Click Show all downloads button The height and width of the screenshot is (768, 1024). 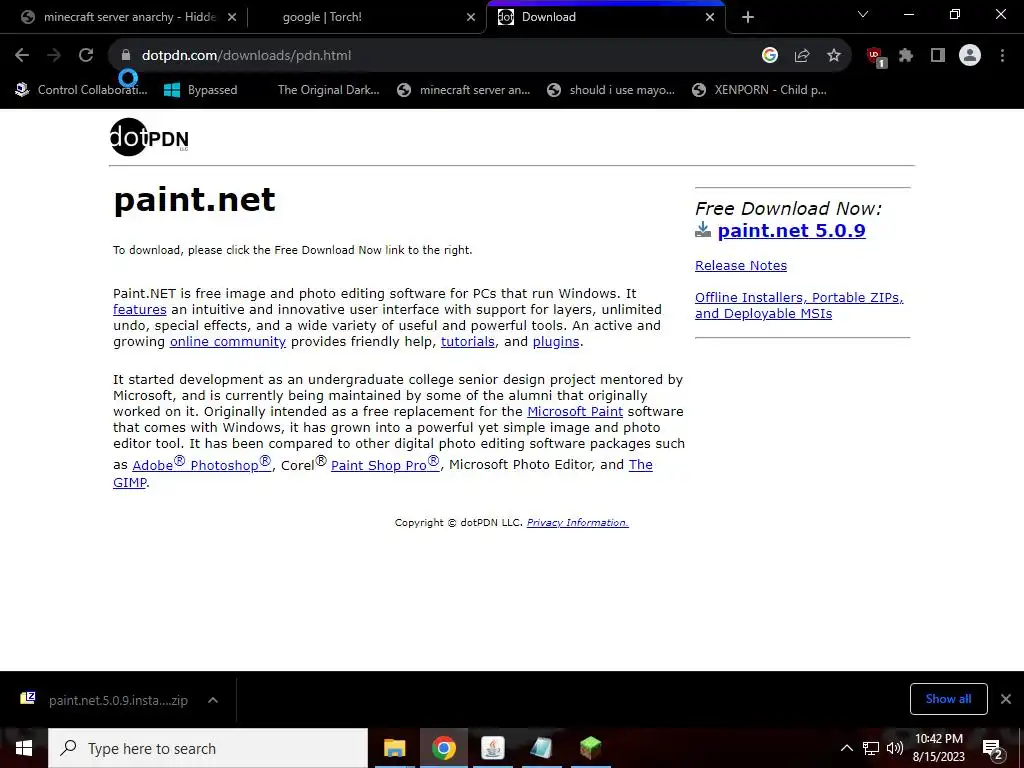(948, 699)
